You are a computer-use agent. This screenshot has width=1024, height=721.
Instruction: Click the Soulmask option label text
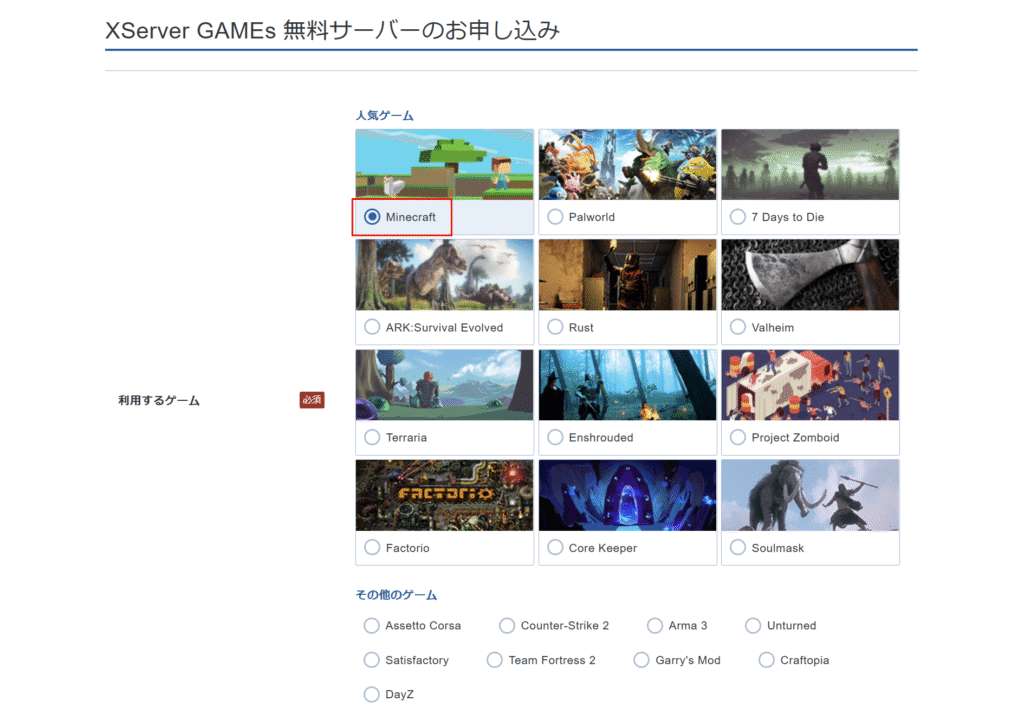tap(777, 548)
